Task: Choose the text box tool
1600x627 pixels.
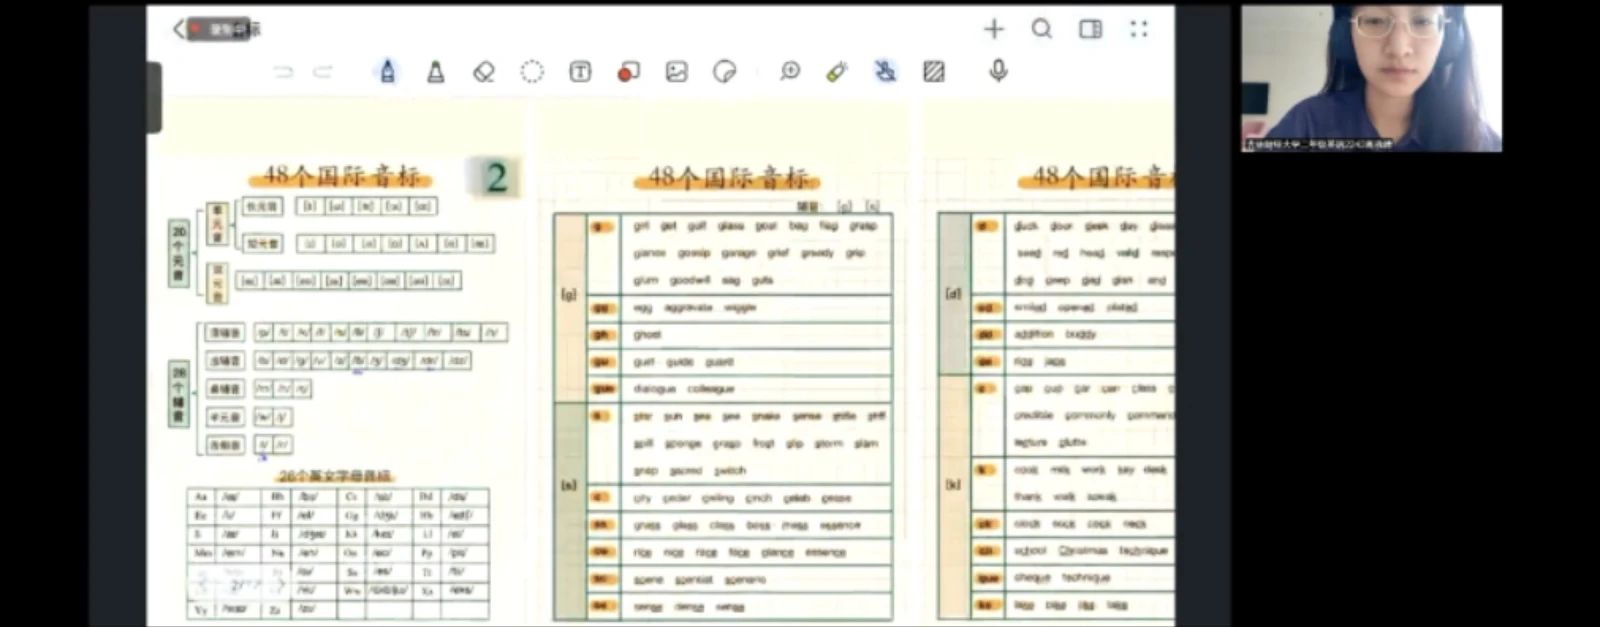Action: [580, 71]
